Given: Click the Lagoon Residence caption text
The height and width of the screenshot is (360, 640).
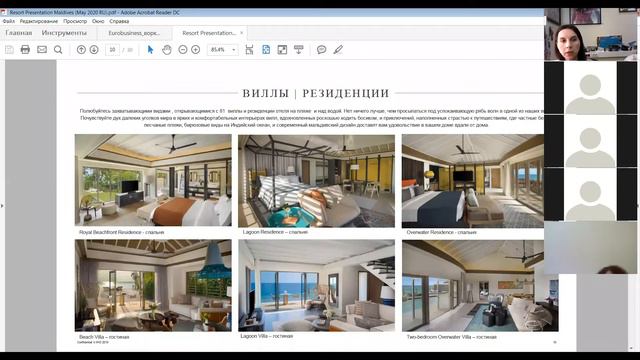Looking at the screenshot, I should (x=275, y=232).
